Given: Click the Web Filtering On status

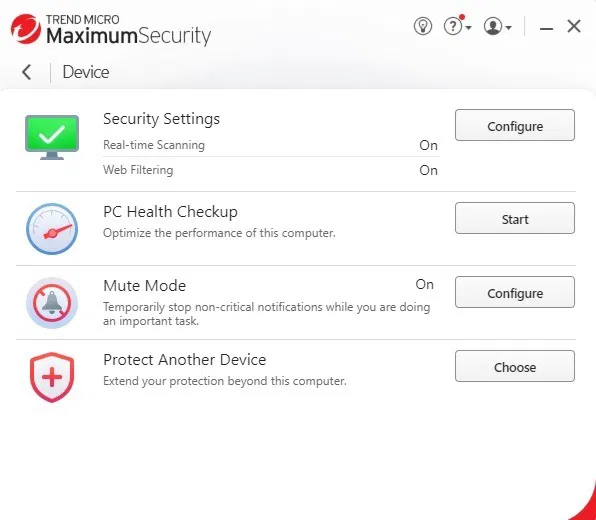Looking at the screenshot, I should pos(428,170).
